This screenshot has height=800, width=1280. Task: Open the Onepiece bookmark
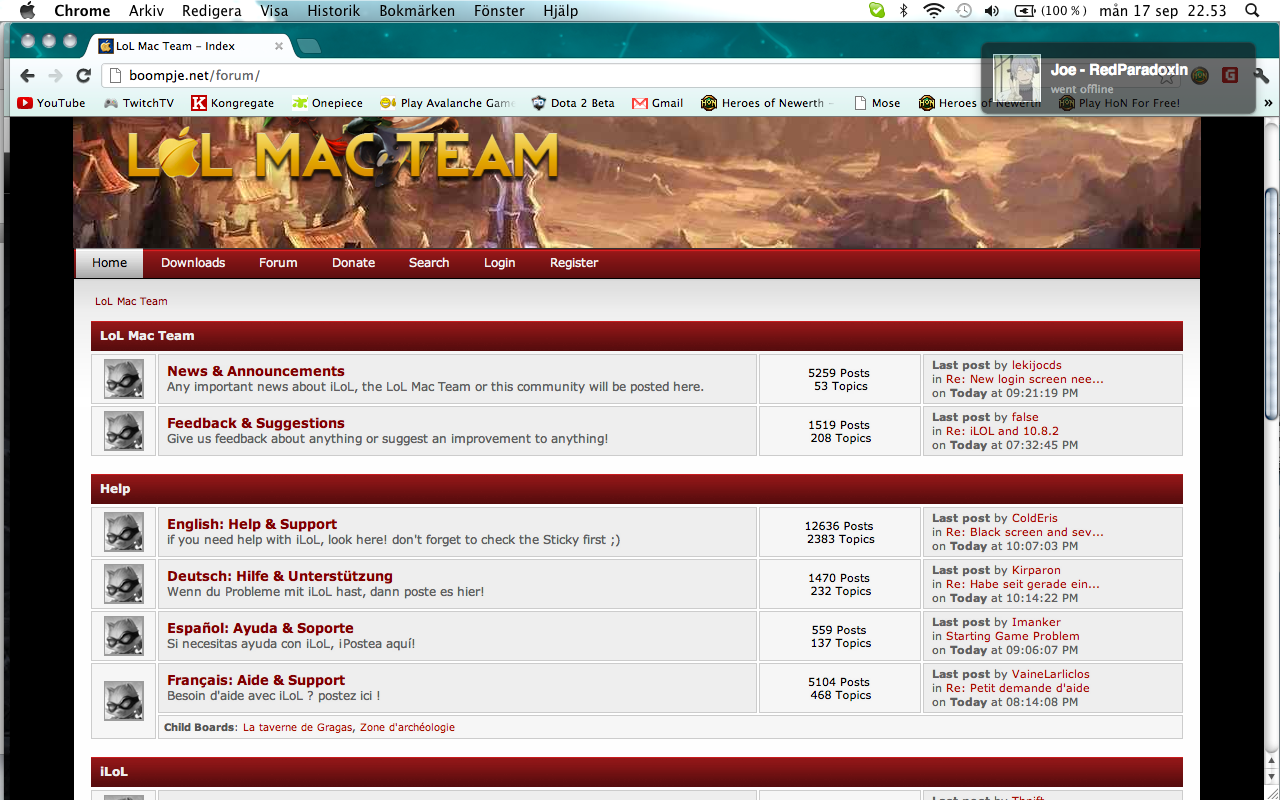pyautogui.click(x=327, y=103)
